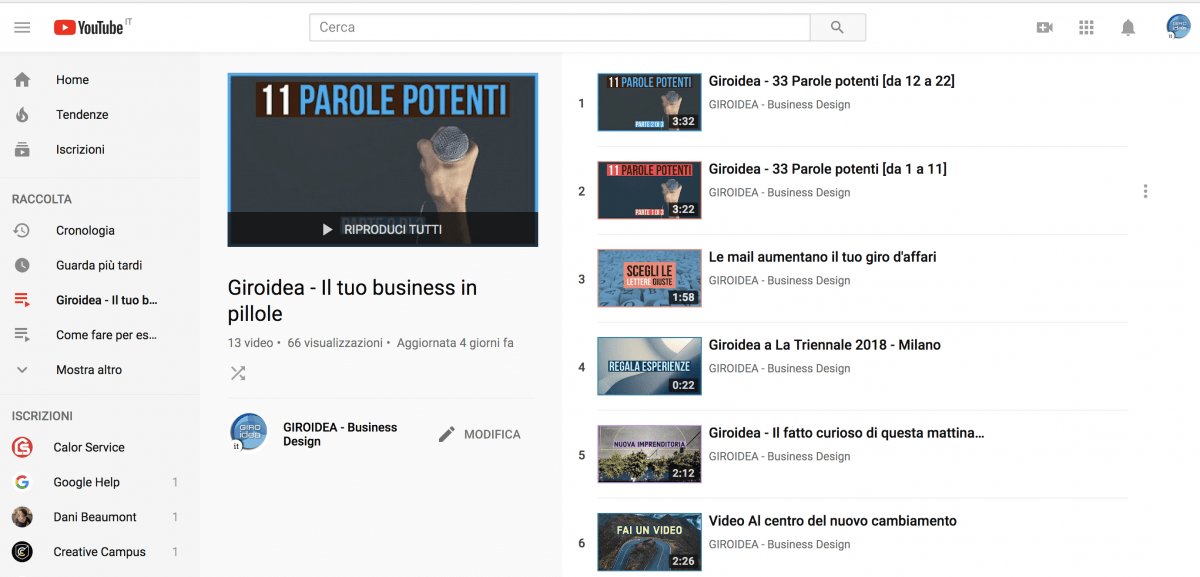Click the Guarda più tardi clock icon
This screenshot has width=1200, height=577.
(x=22, y=265)
